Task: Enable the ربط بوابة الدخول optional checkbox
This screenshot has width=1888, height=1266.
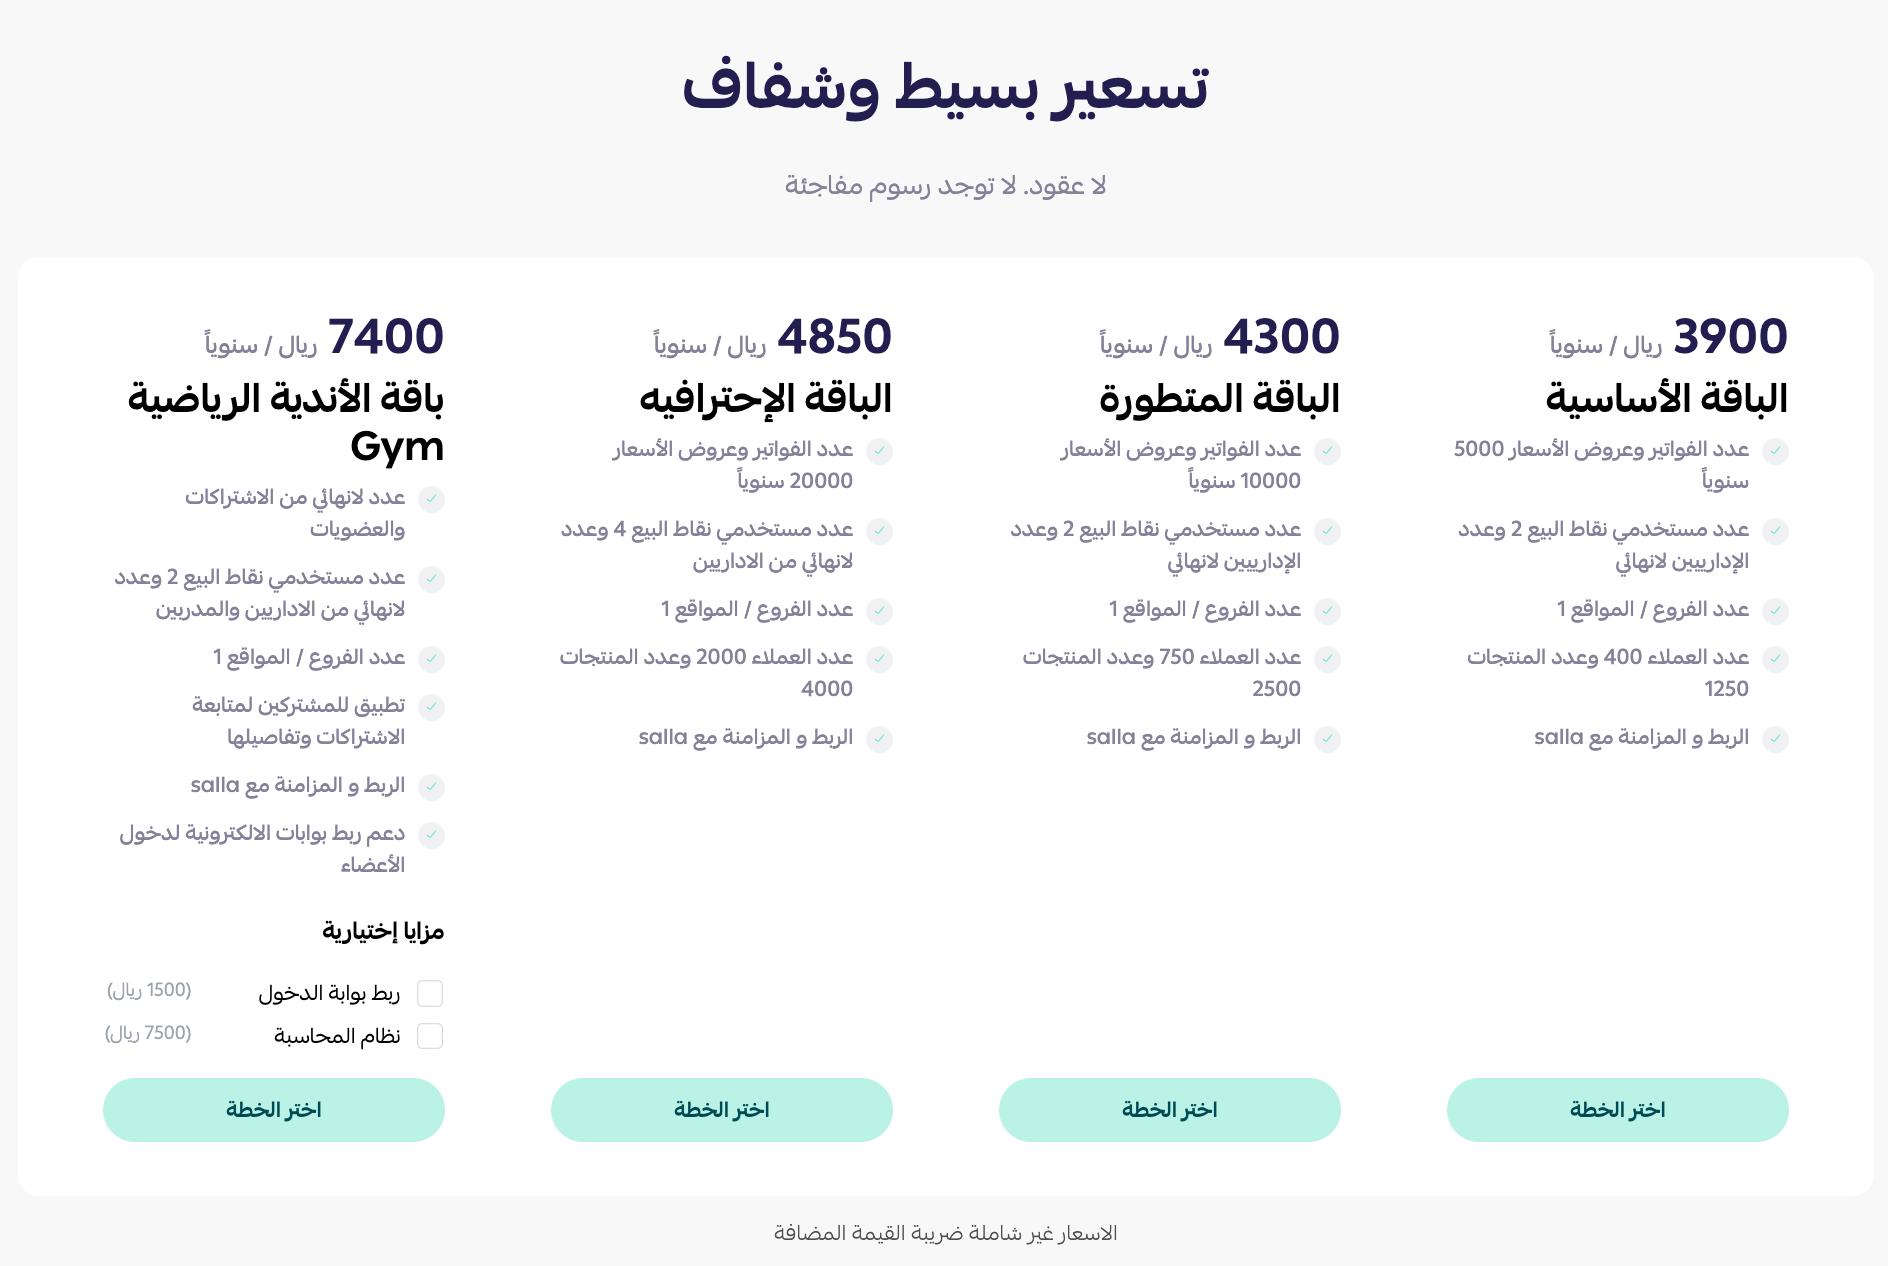Action: click(x=430, y=993)
